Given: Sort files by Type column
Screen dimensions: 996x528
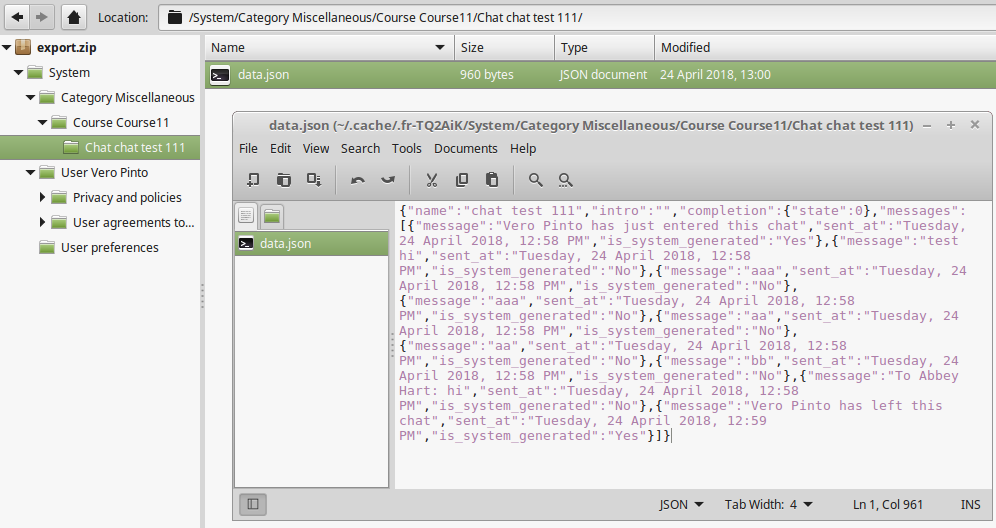Looking at the screenshot, I should tap(604, 48).
